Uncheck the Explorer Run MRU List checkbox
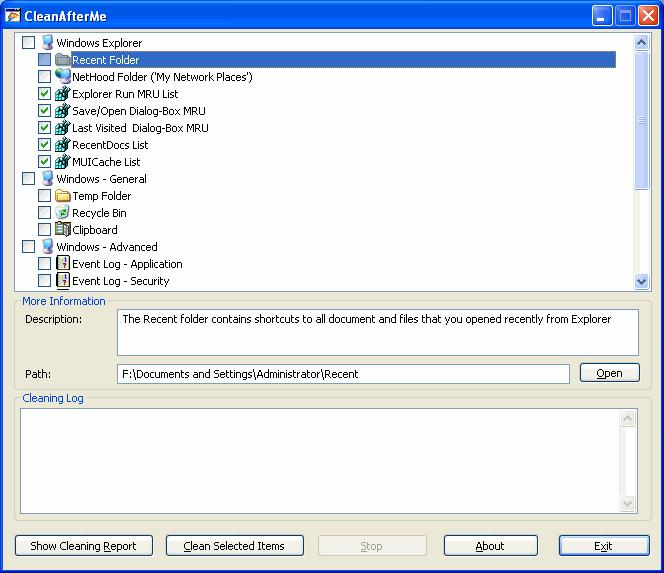This screenshot has width=664, height=573. (x=44, y=94)
